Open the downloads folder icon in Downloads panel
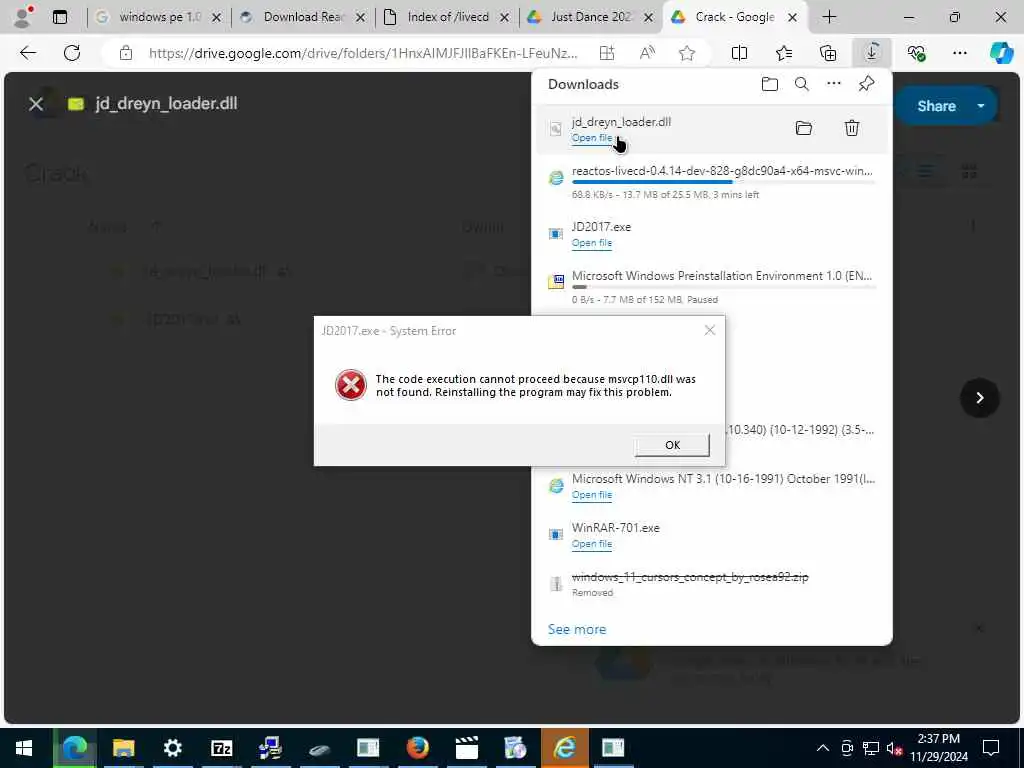The height and width of the screenshot is (768, 1024). 770,84
